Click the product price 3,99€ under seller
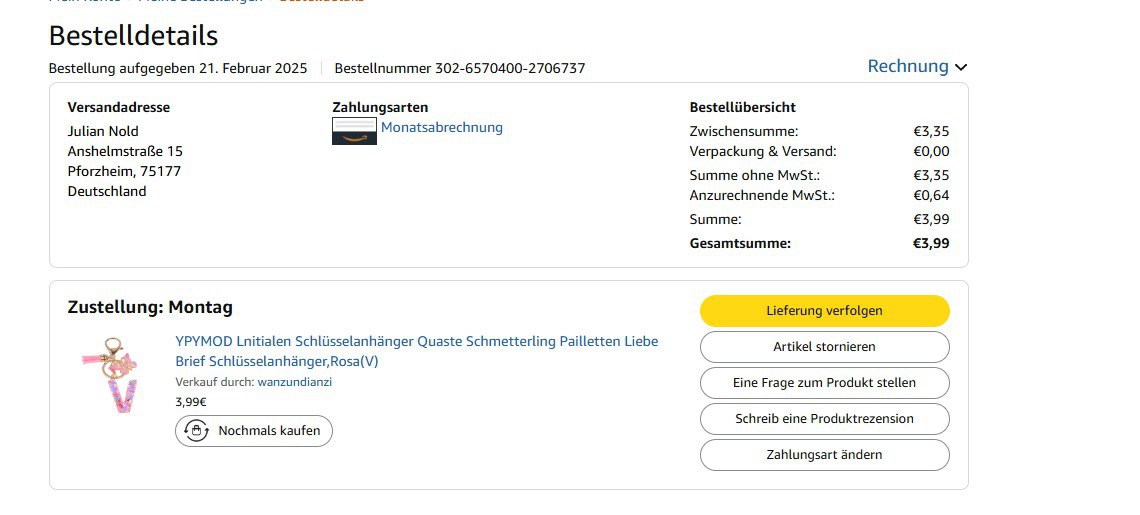Screen dimensions: 1140x515 (190, 402)
